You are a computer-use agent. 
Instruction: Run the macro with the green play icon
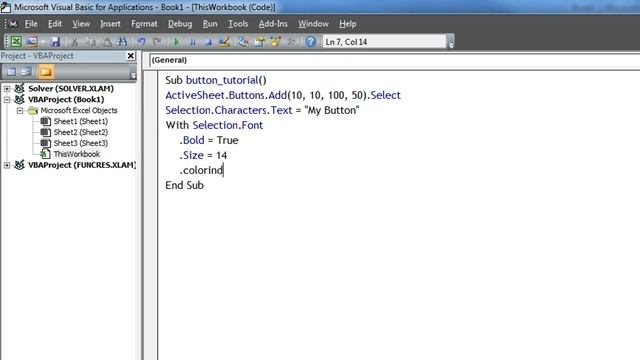click(x=177, y=41)
